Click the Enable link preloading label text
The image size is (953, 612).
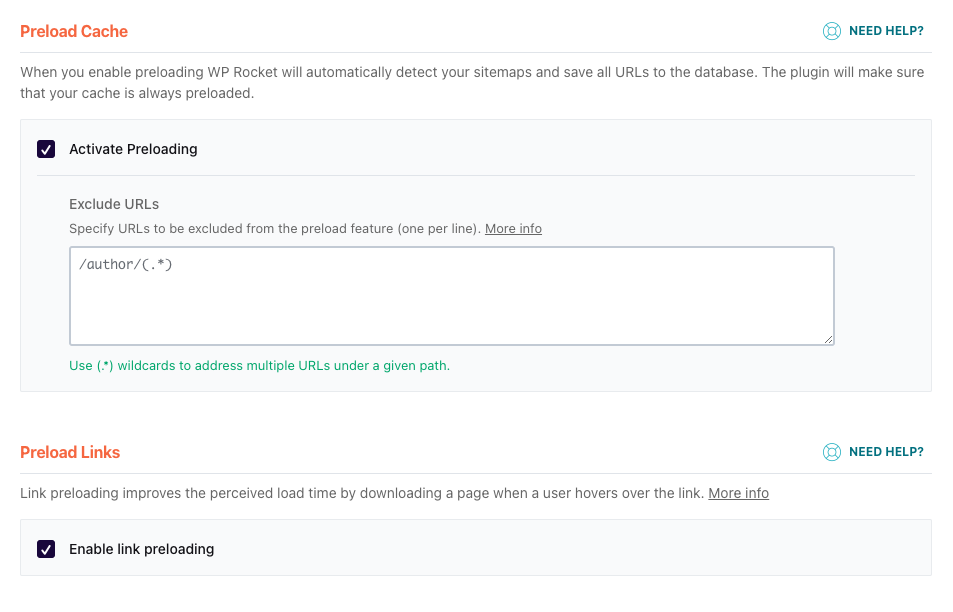point(142,549)
